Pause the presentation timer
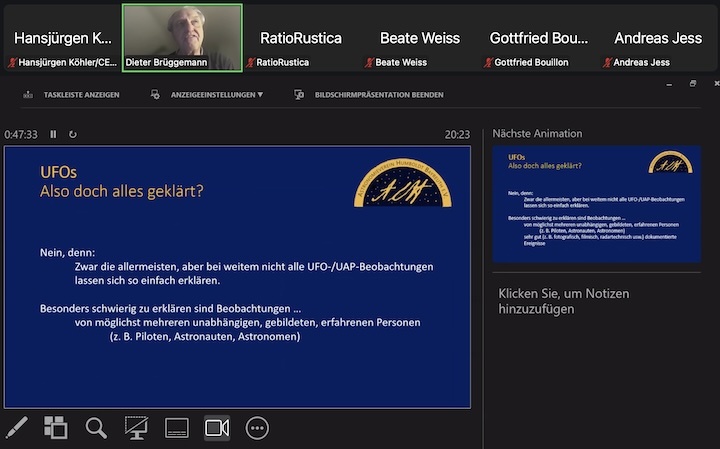The width and height of the screenshot is (720, 449). (53, 134)
